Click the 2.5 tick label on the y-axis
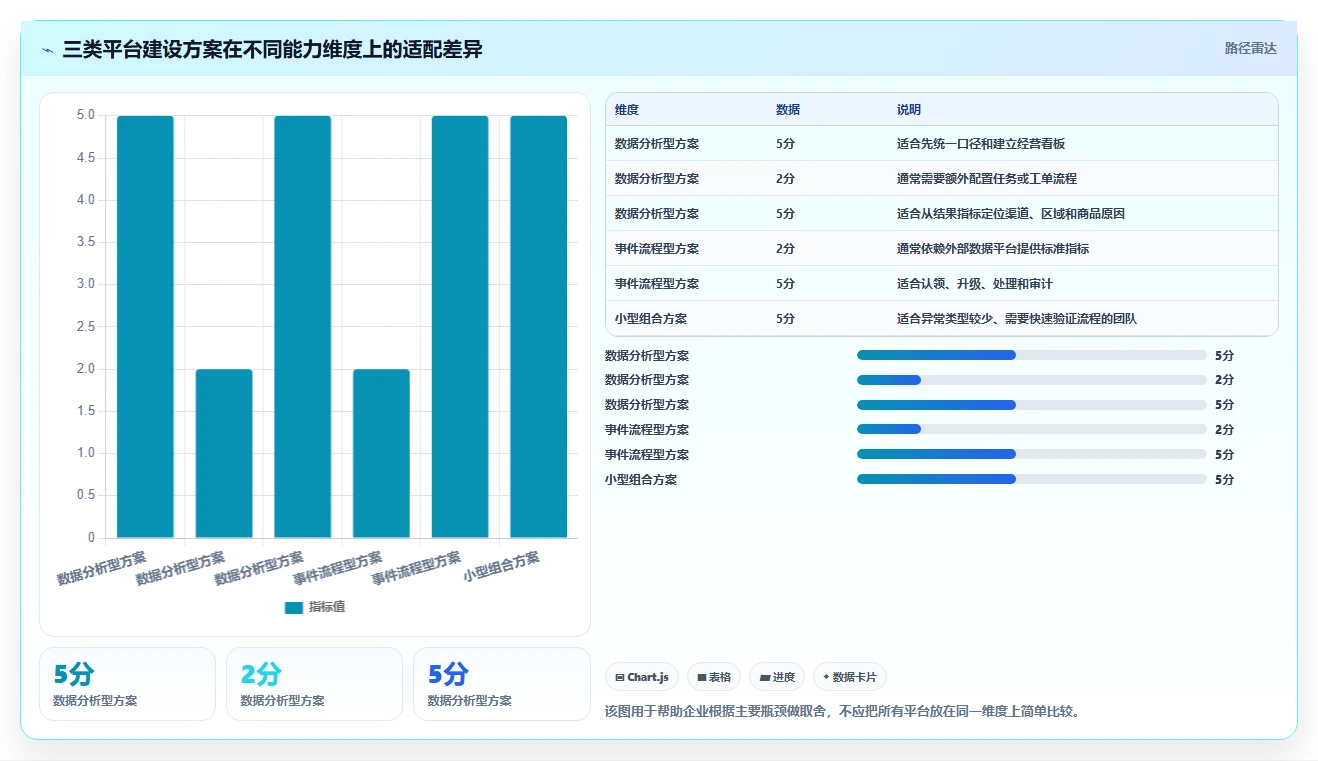Image resolution: width=1318 pixels, height=761 pixels. click(x=85, y=327)
